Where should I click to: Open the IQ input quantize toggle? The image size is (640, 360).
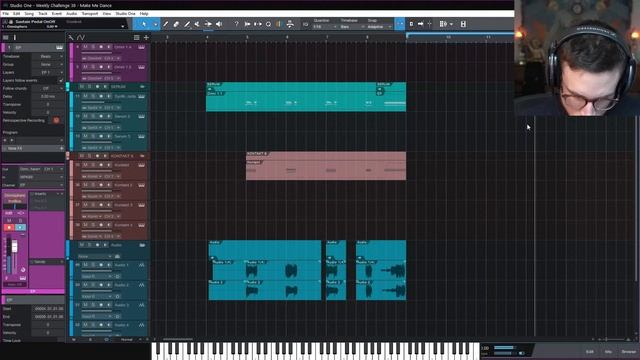(305, 24)
